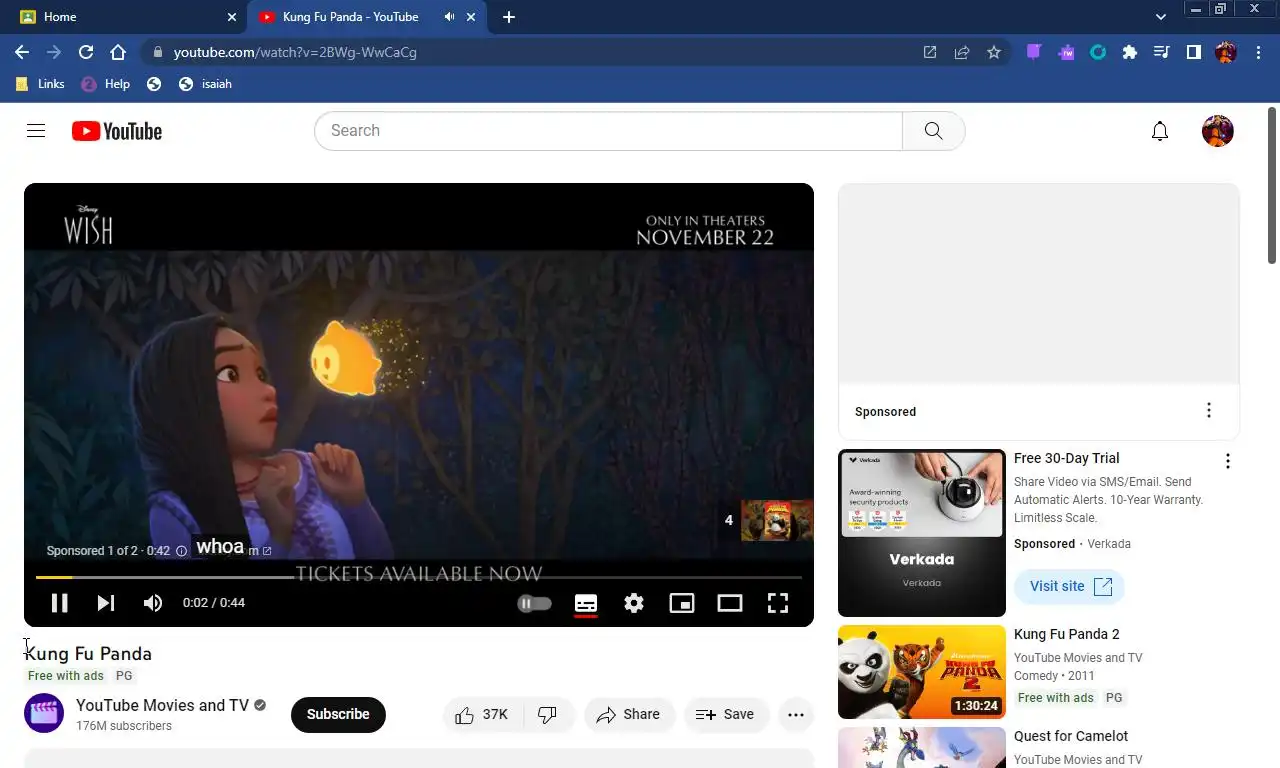
Task: Dislike the Kung Fu Panda video
Action: [548, 715]
